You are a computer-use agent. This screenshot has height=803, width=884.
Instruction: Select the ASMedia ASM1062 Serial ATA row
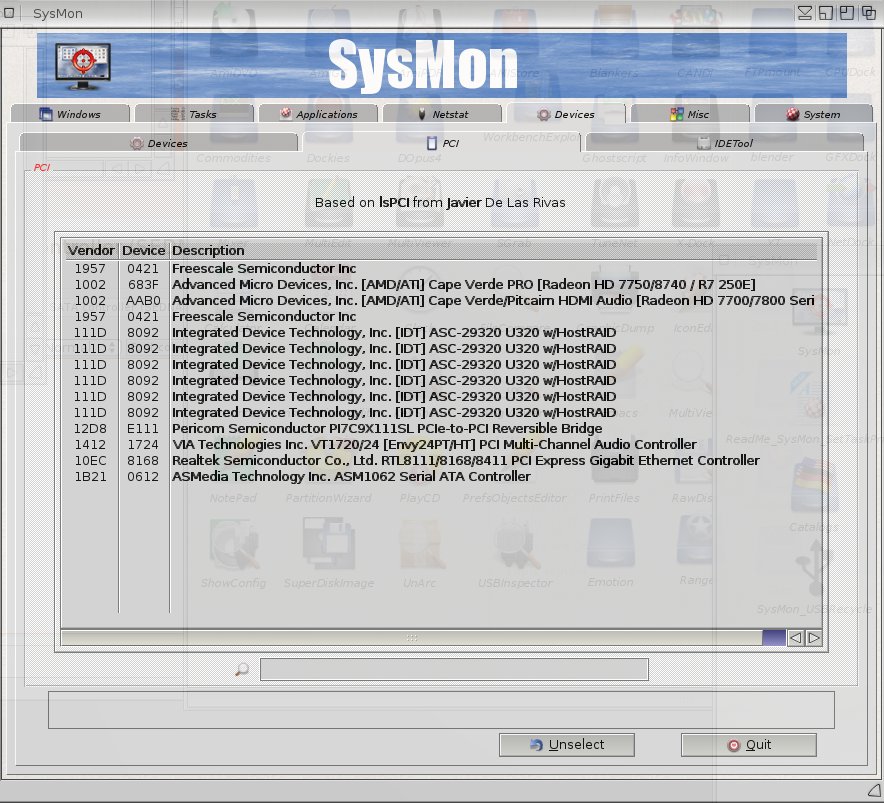[441, 476]
